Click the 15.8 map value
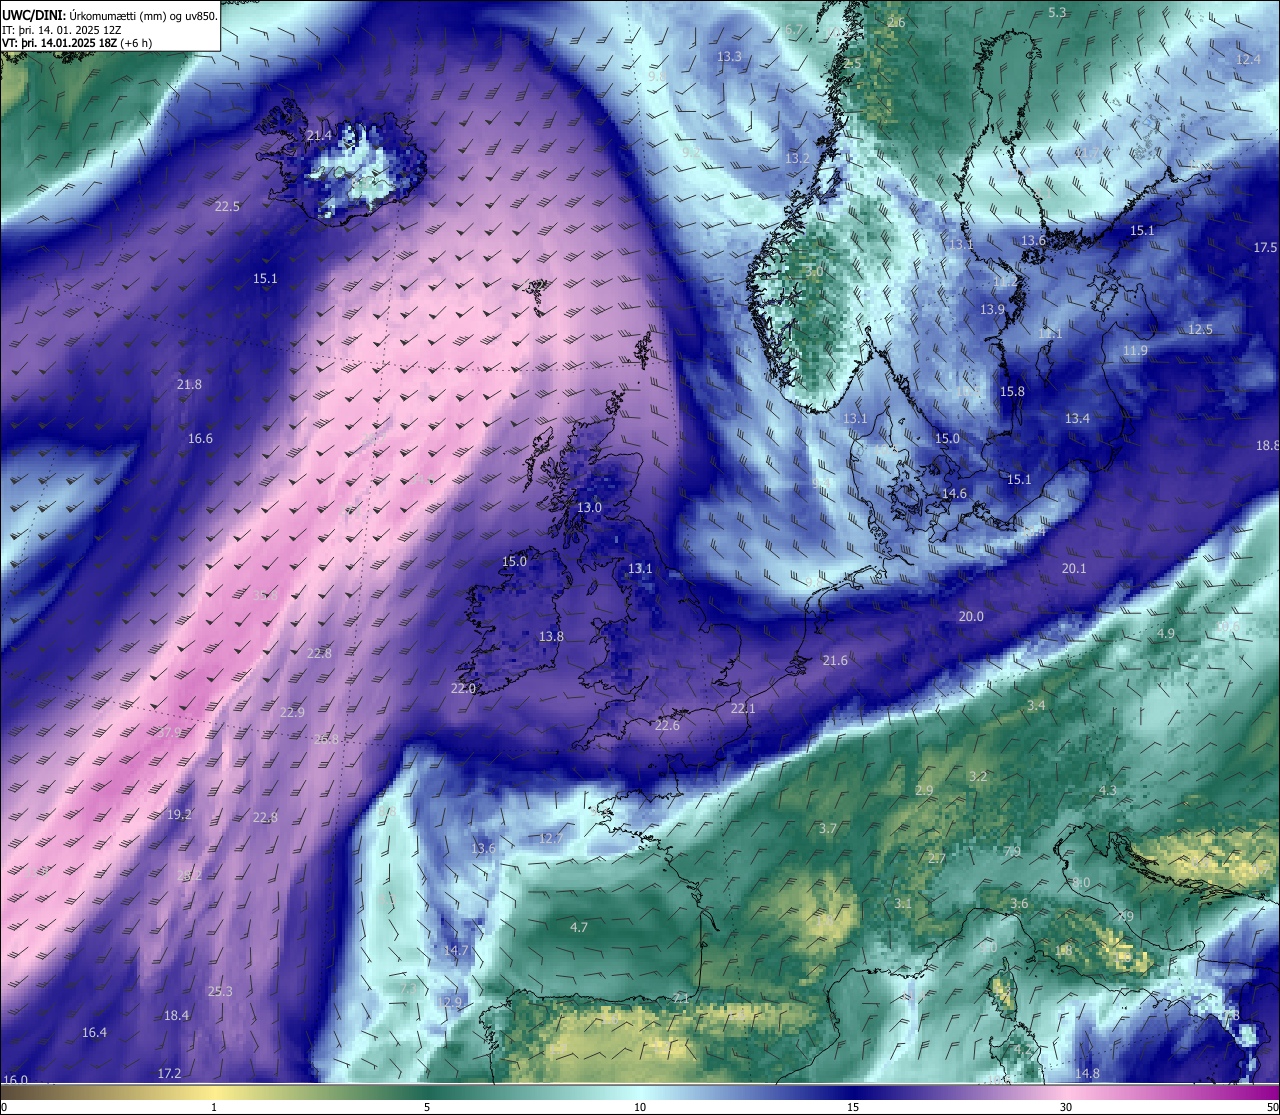 1013,391
